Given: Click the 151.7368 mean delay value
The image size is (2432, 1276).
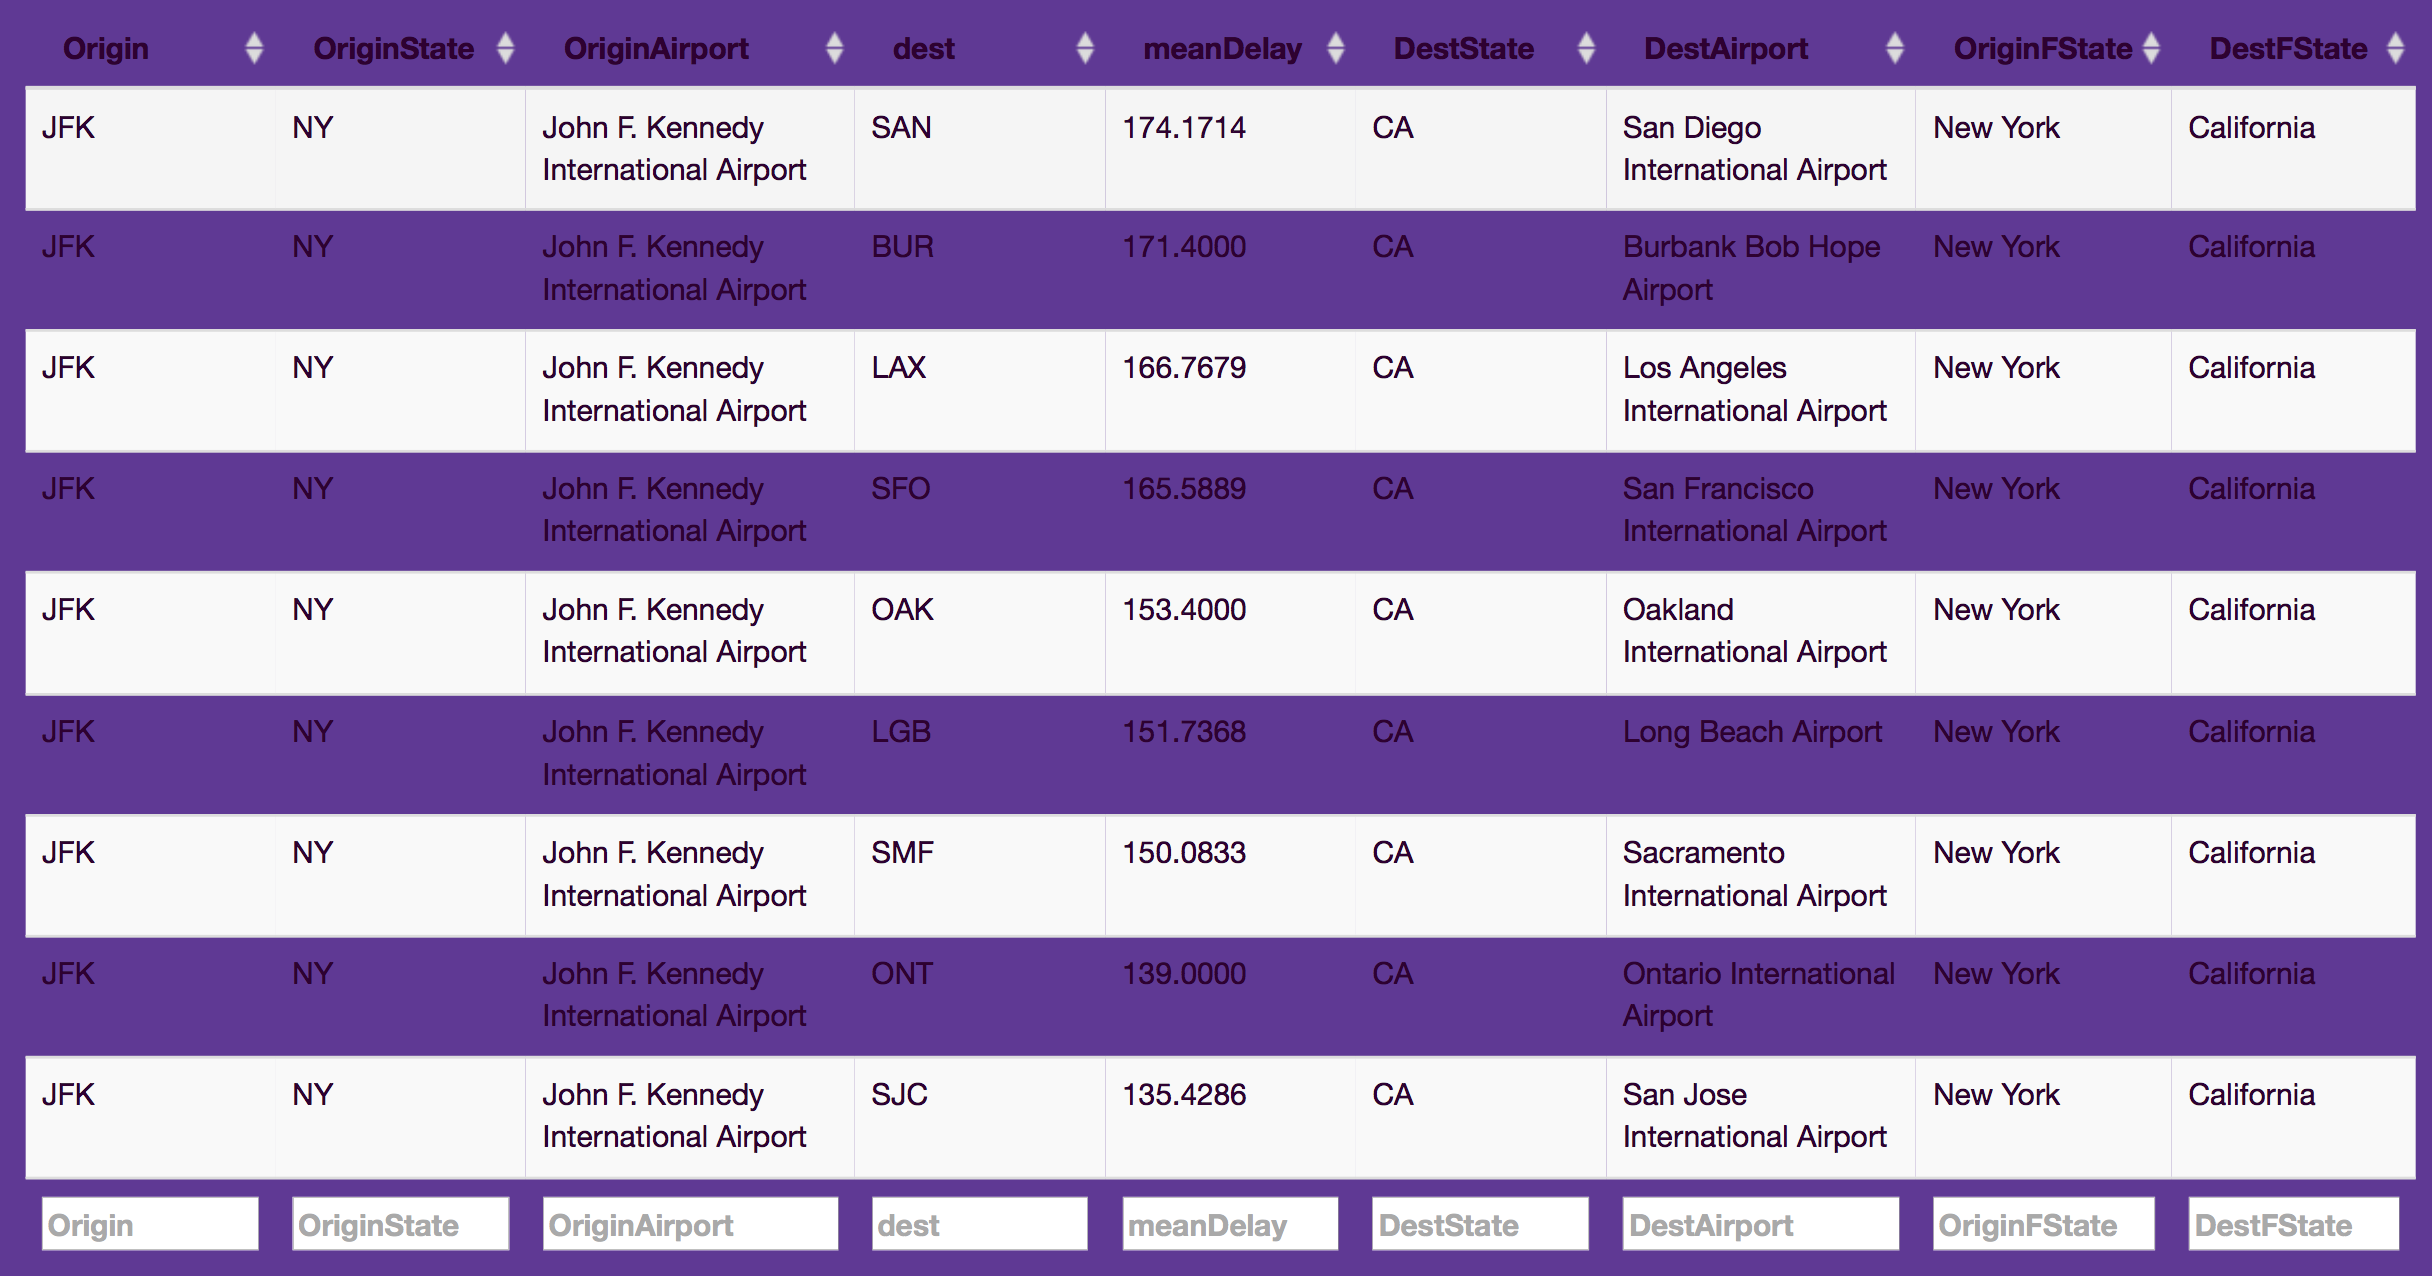Looking at the screenshot, I should tap(1184, 732).
